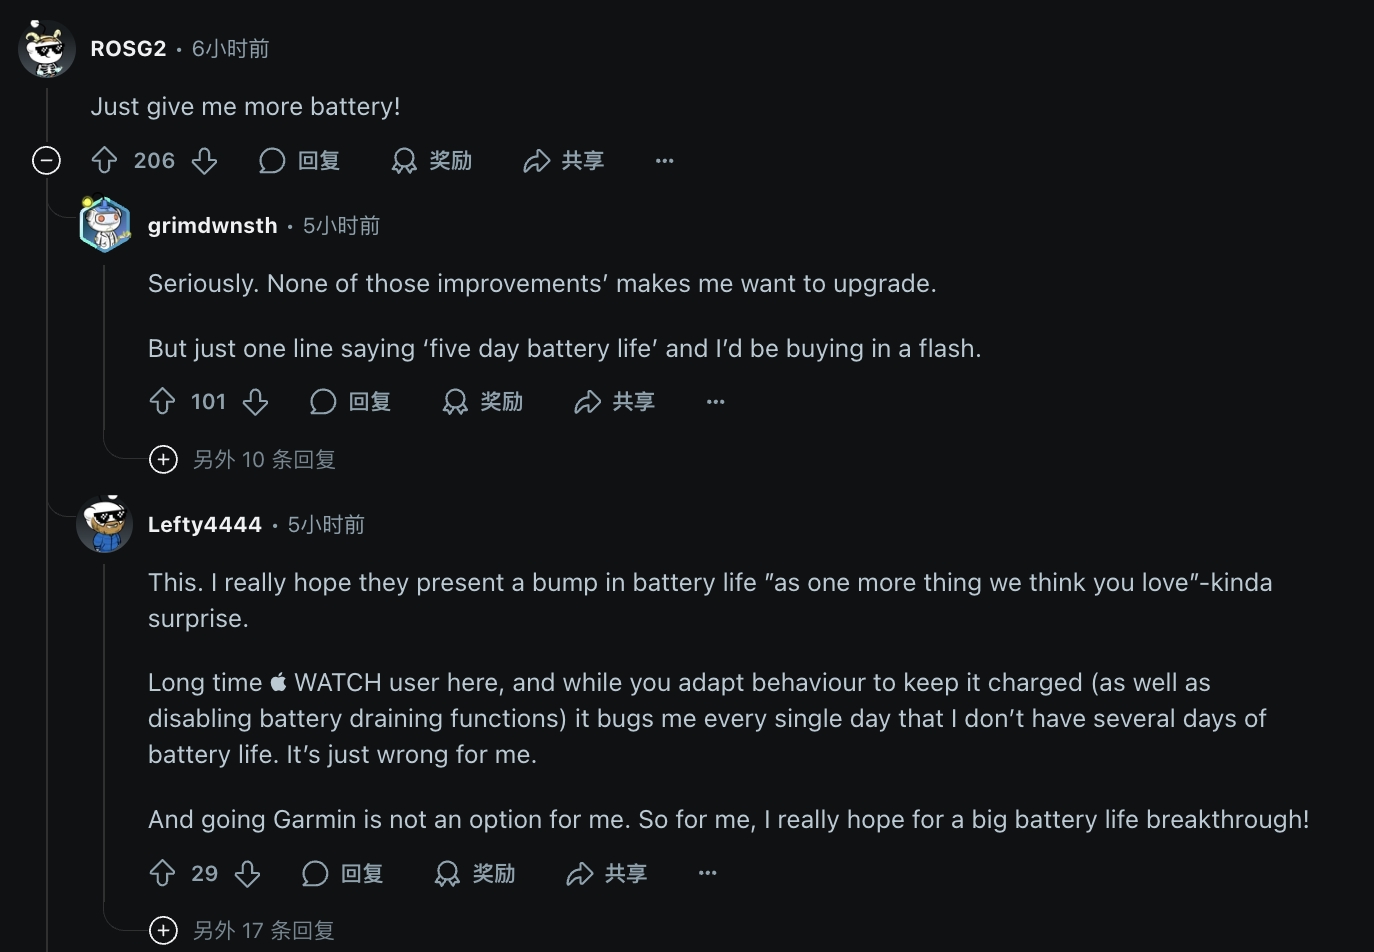Screen dimensions: 1374x952
Task: Downvote grimdwnsth's reply
Action: click(x=255, y=401)
